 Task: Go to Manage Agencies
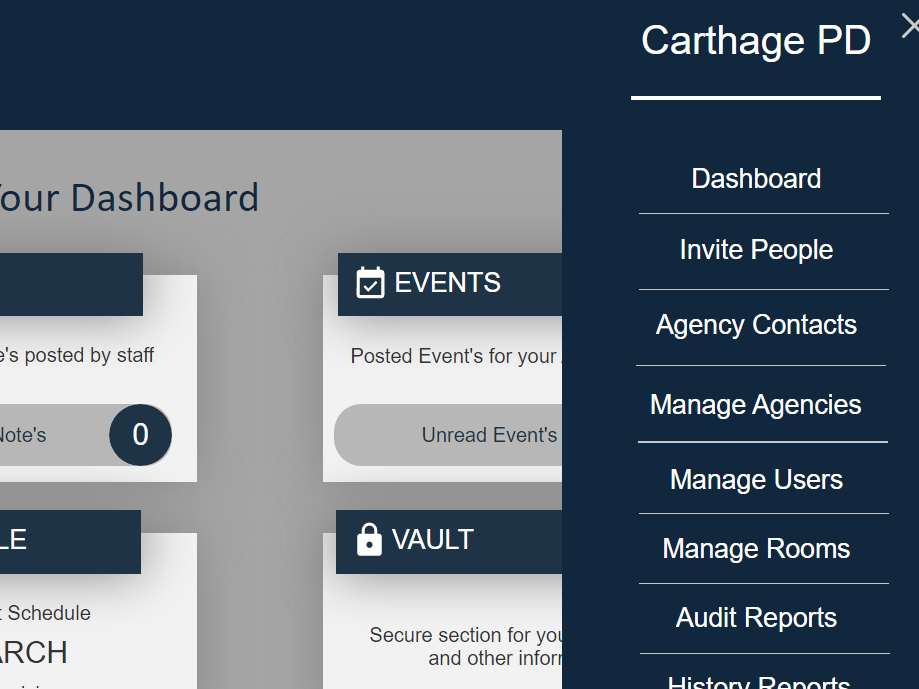click(x=756, y=405)
